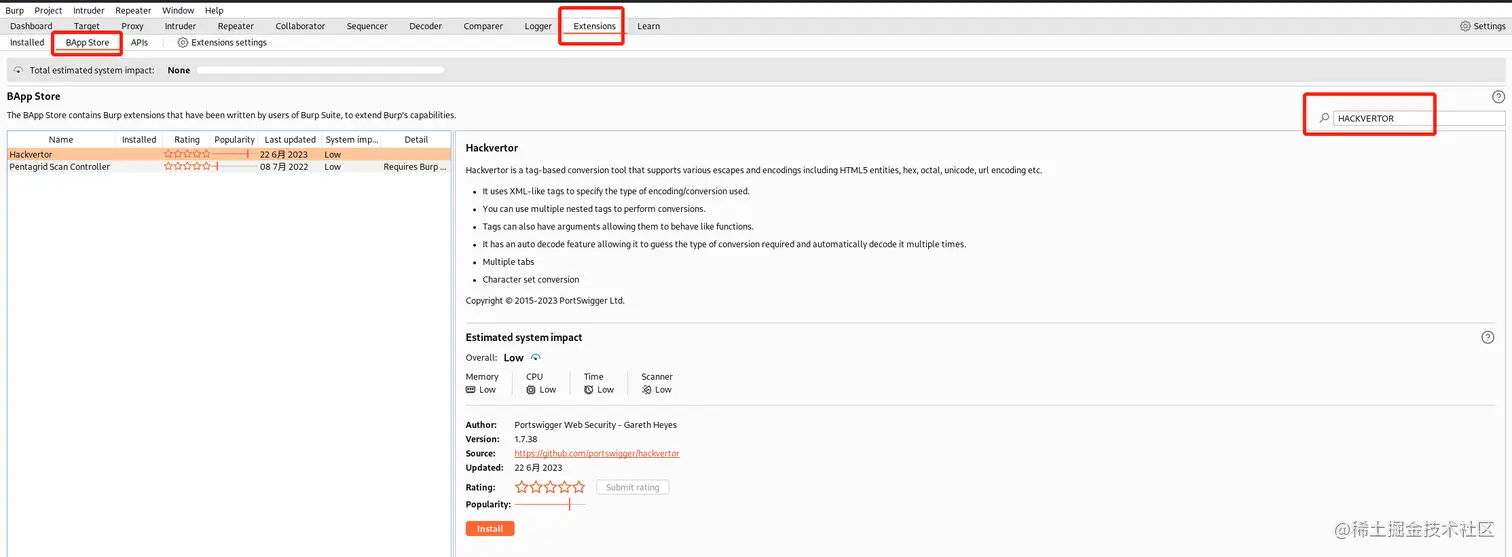
Task: Click the Time impact clock icon
Action: click(x=589, y=390)
